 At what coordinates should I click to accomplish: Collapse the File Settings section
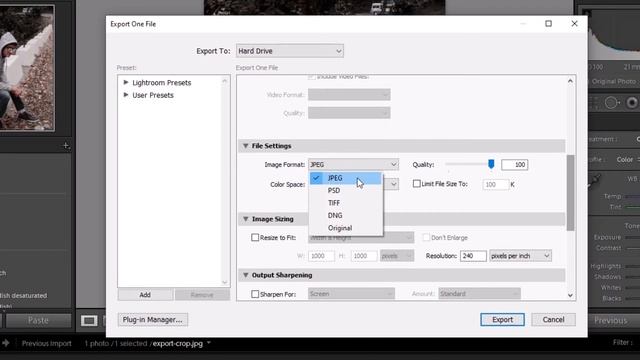tap(246, 146)
